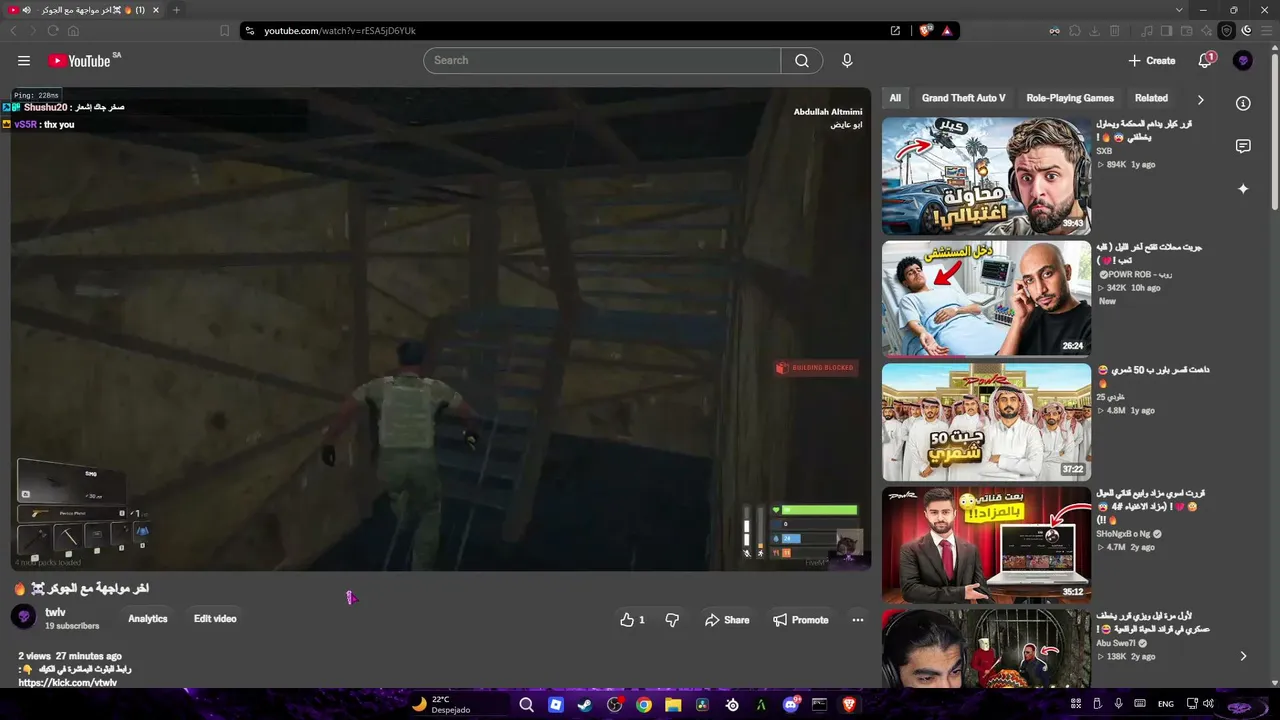
Task: Start voice search with the microphone
Action: click(847, 61)
